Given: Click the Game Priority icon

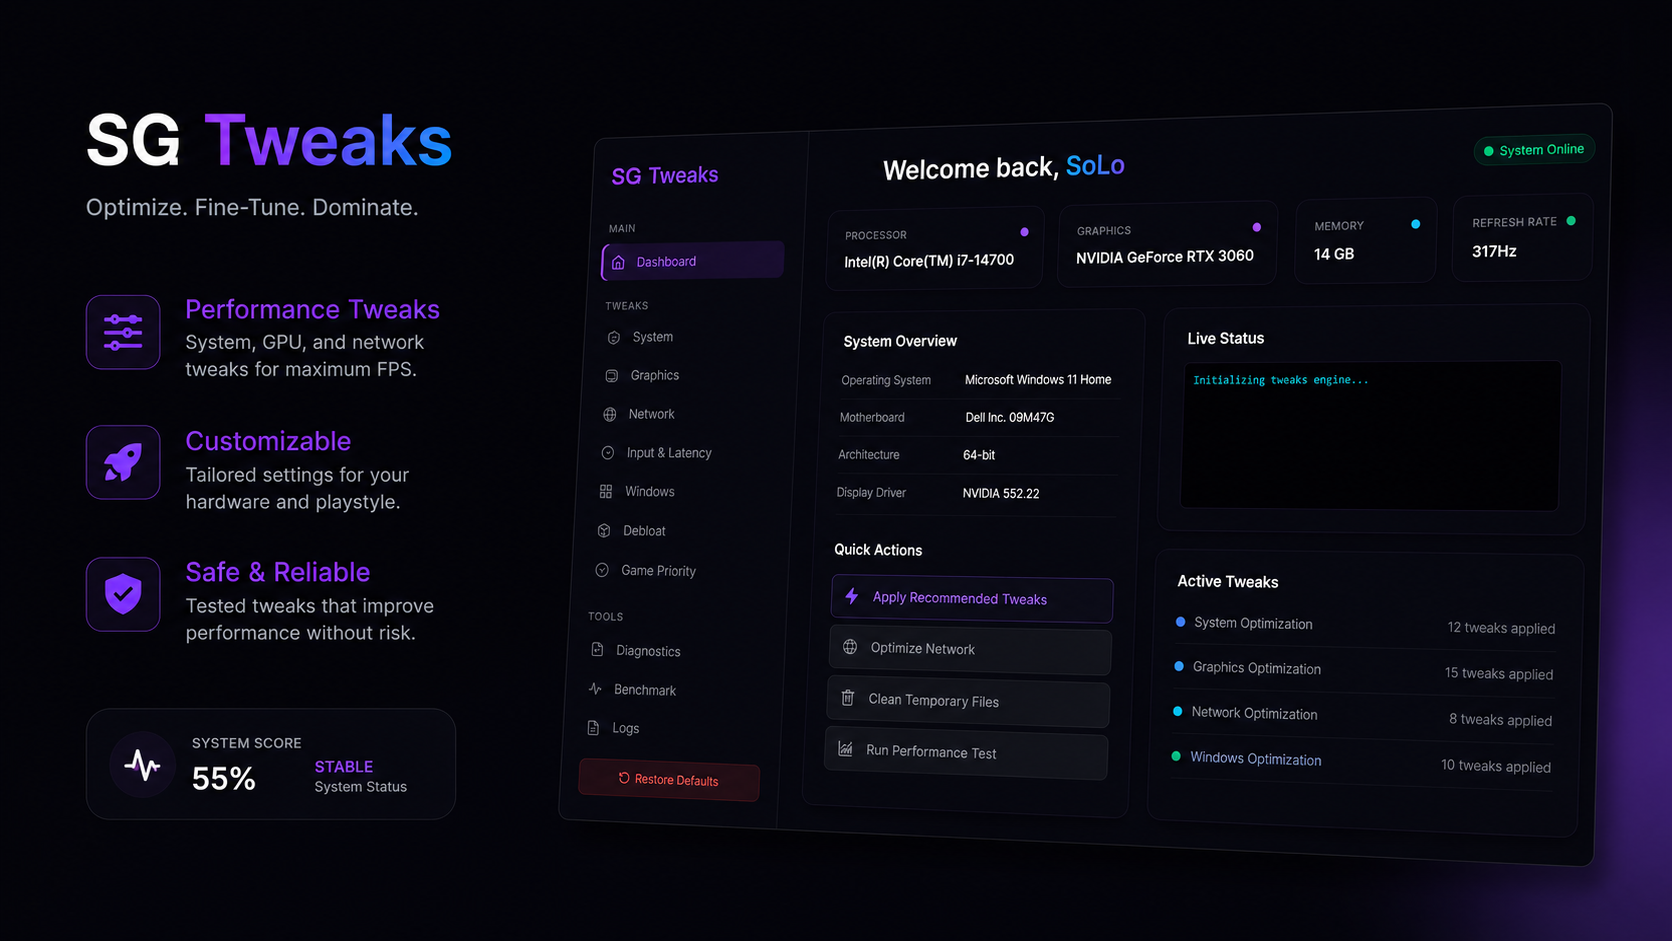Looking at the screenshot, I should click(602, 570).
